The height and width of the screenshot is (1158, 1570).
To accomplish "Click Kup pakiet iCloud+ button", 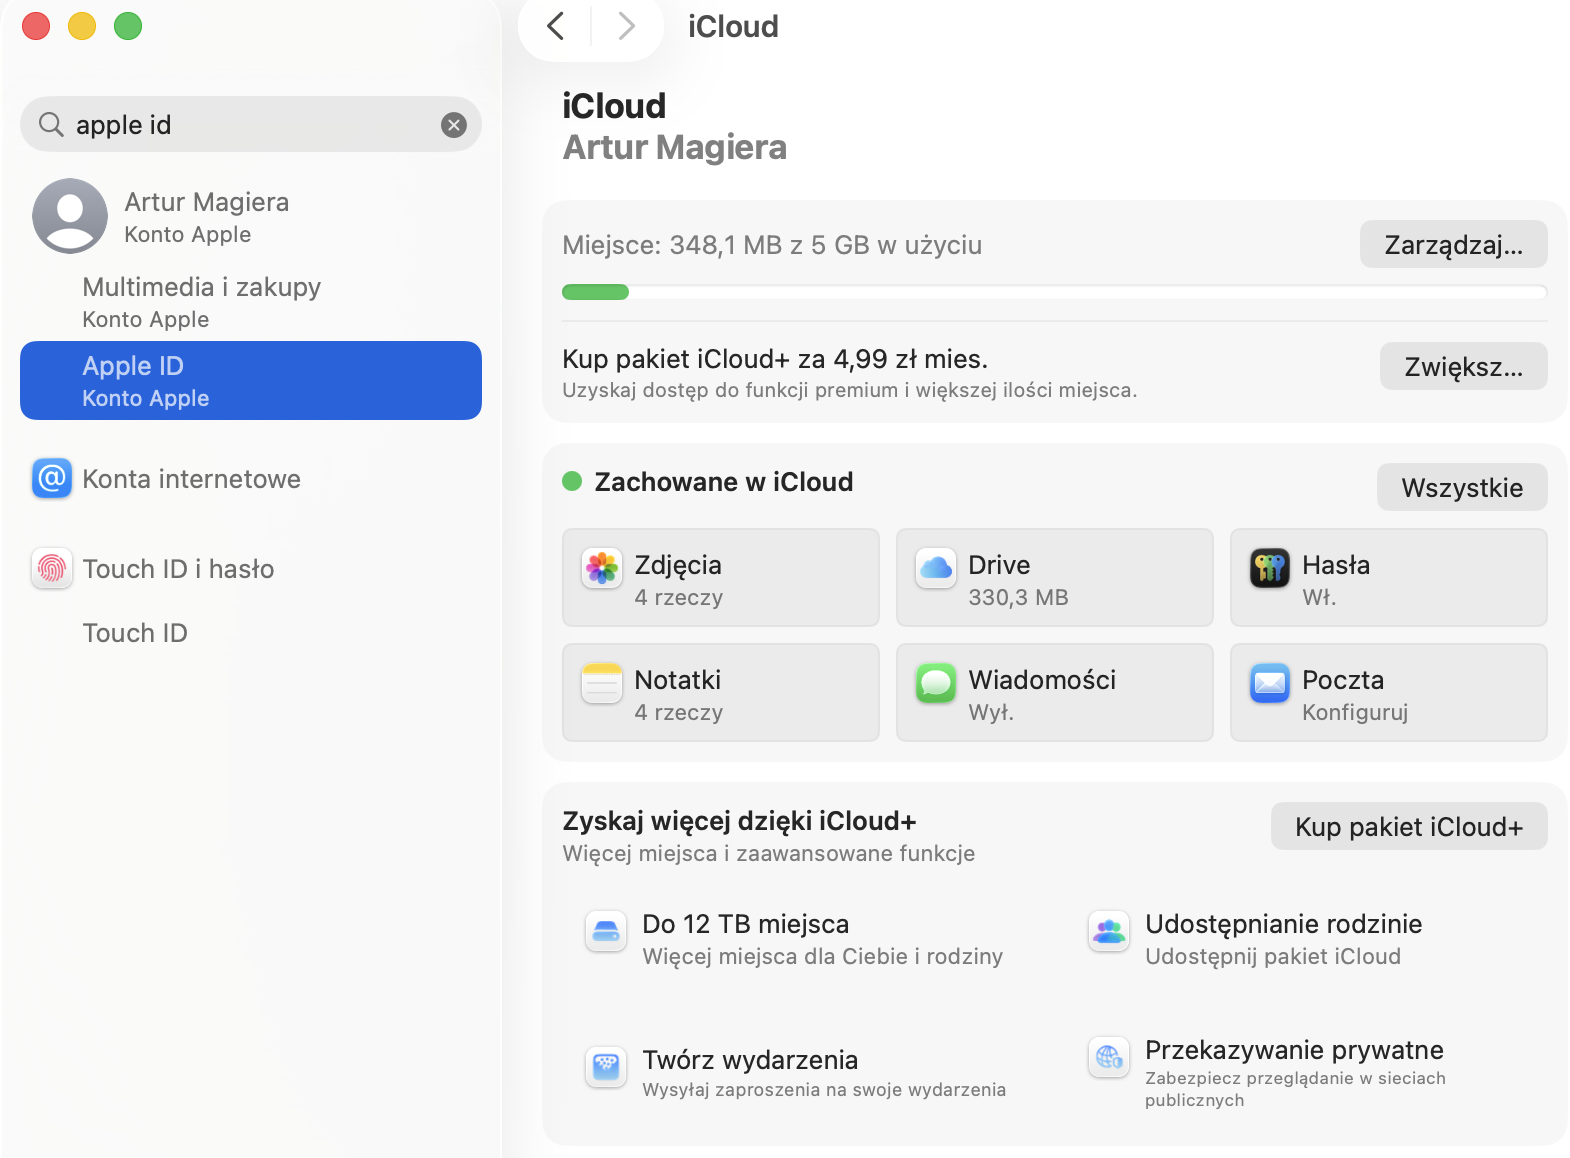I will click(x=1409, y=827).
